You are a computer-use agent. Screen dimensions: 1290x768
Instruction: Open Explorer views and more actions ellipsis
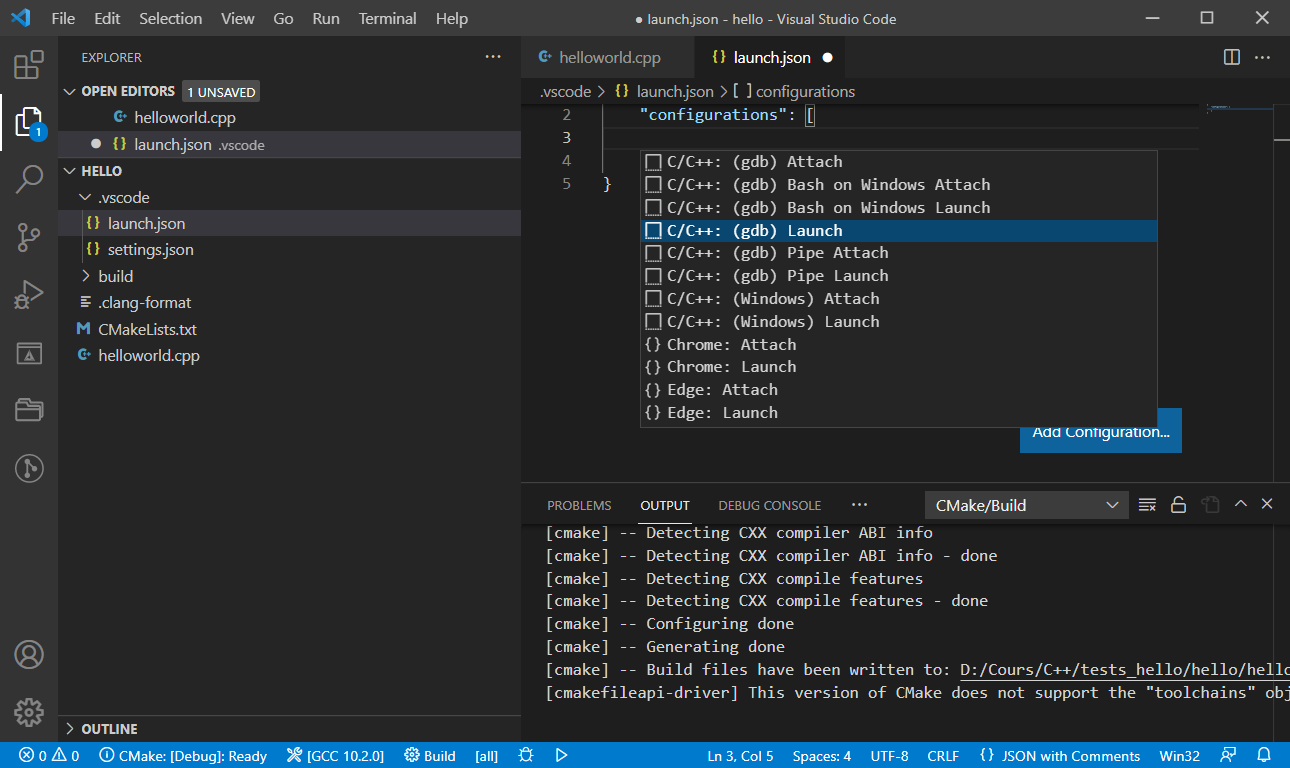click(493, 57)
